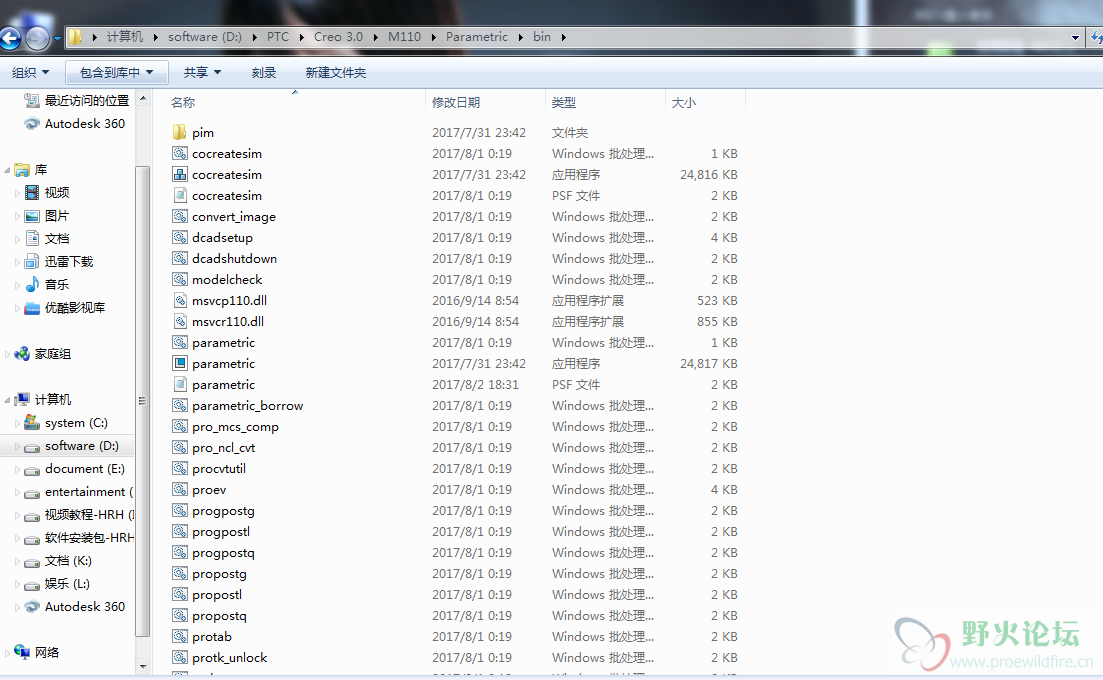Screen dimensions: 1103x680
Task: Open the Youku (优酷影视库) library icon
Action: coord(32,308)
